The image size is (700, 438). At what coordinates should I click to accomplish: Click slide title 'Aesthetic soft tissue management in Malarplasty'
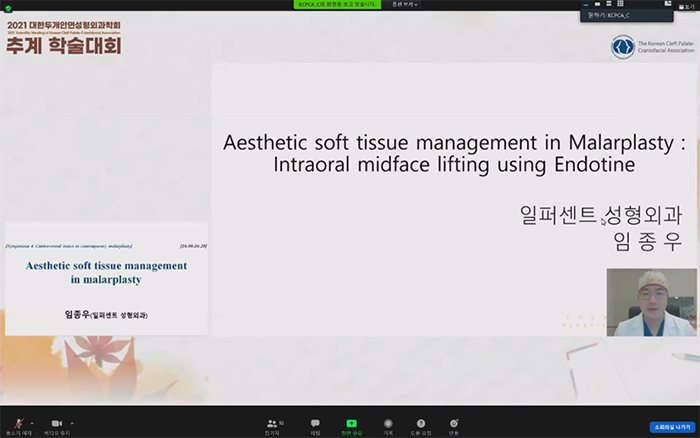[x=454, y=143]
